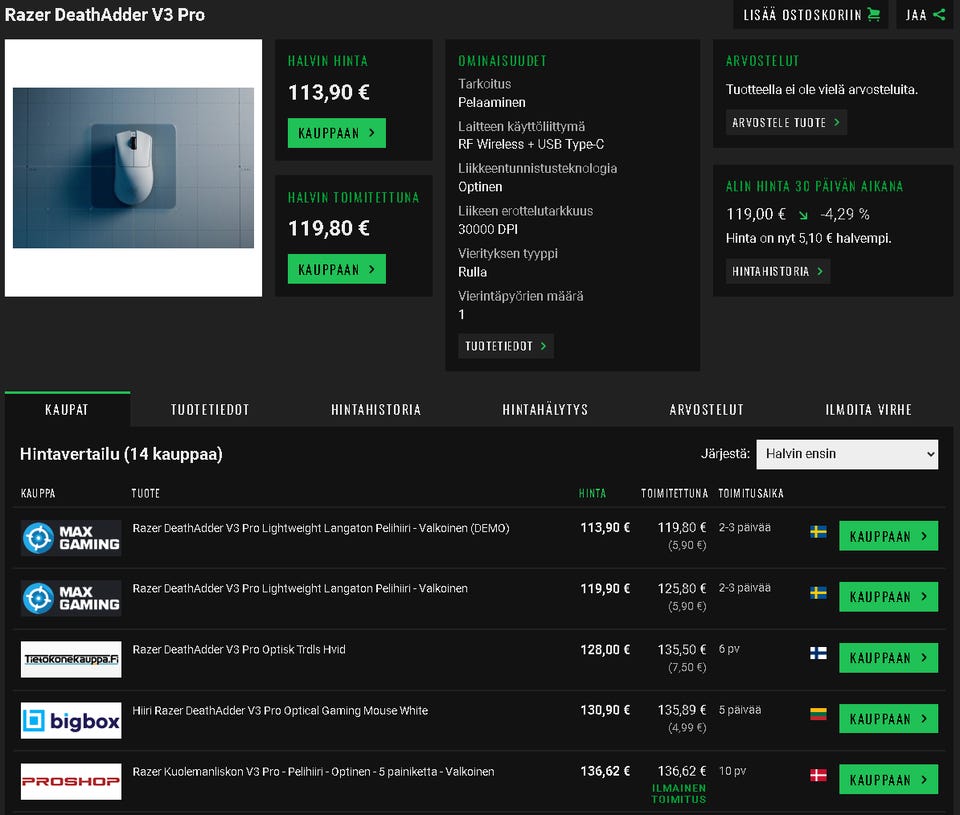Click the Tuotetiedot button in Ominaisuudet

pyautogui.click(x=506, y=346)
